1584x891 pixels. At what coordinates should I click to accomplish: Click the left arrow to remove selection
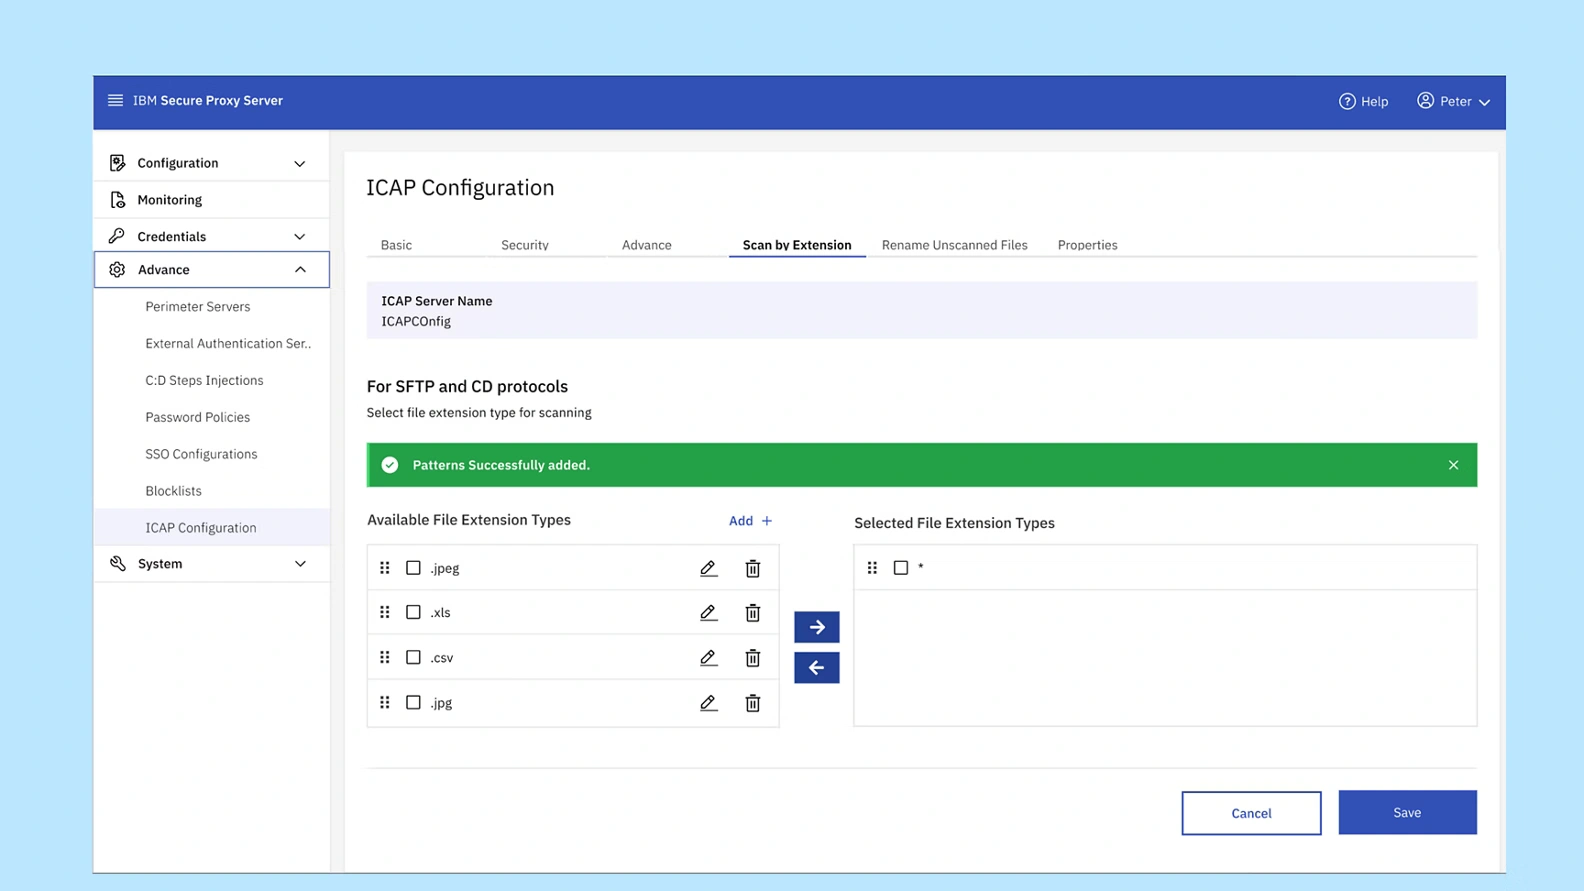816,668
